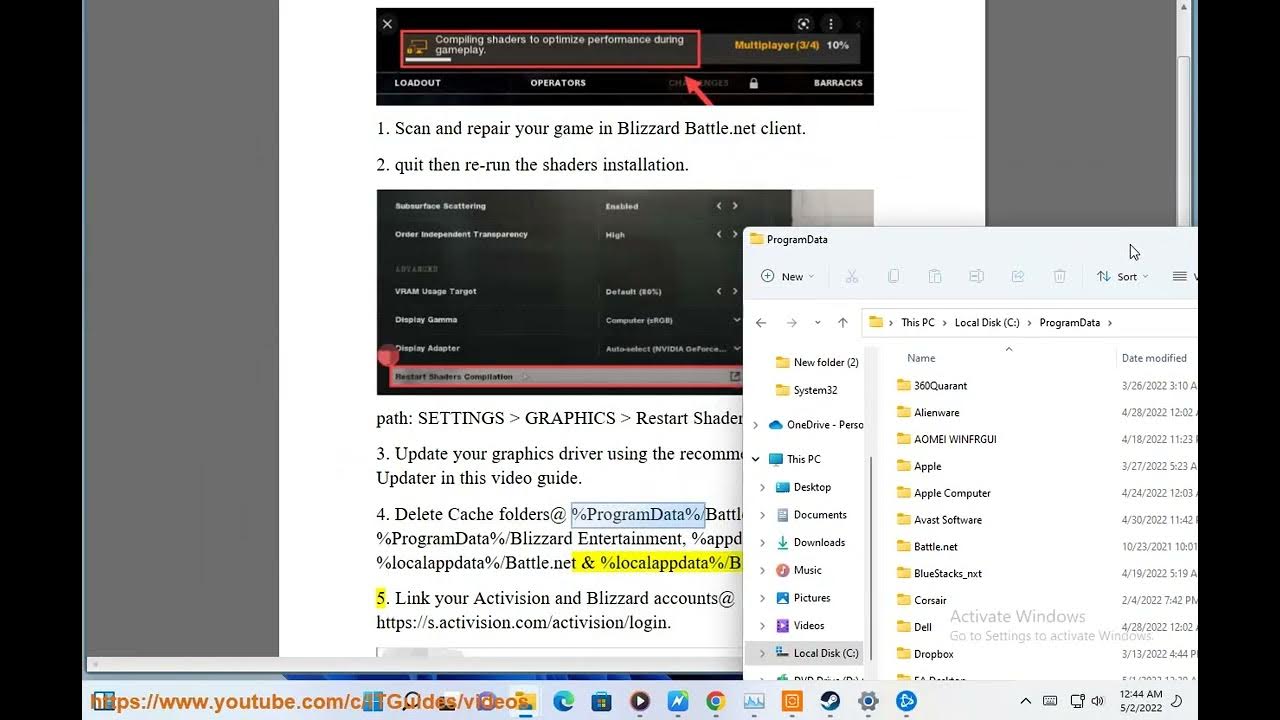Click the moon focus icon by clock
This screenshot has height=720, width=1280.
point(1177,701)
